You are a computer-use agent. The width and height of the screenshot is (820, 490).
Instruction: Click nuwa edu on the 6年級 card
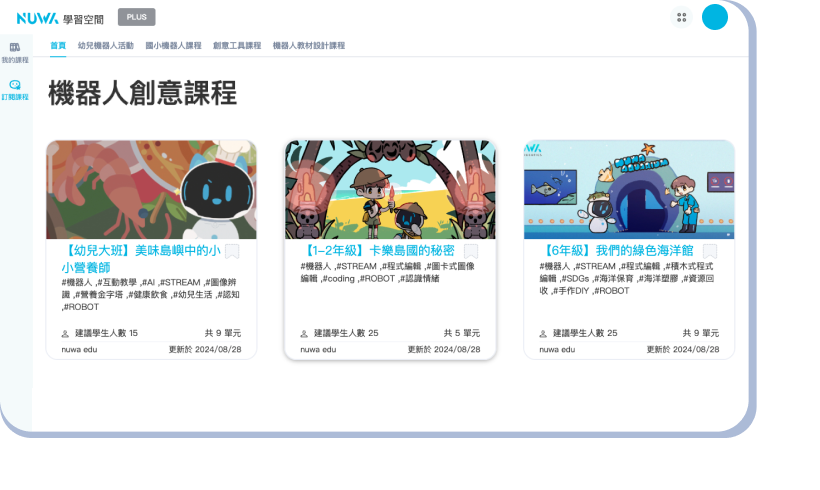point(557,349)
